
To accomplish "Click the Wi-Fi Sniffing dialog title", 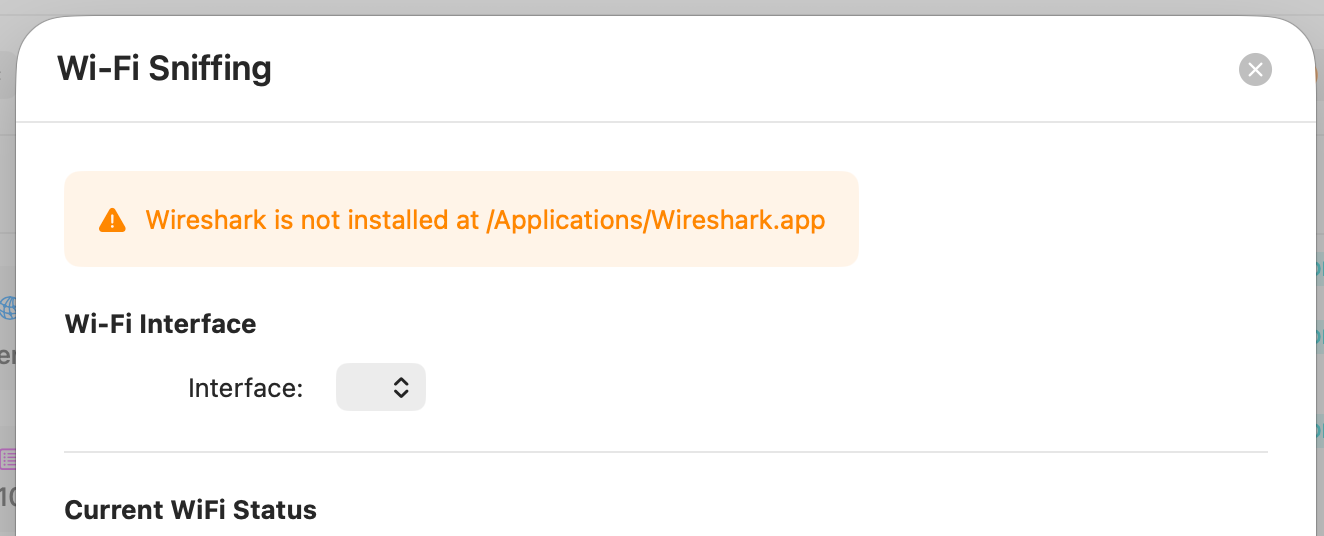I will point(164,69).
